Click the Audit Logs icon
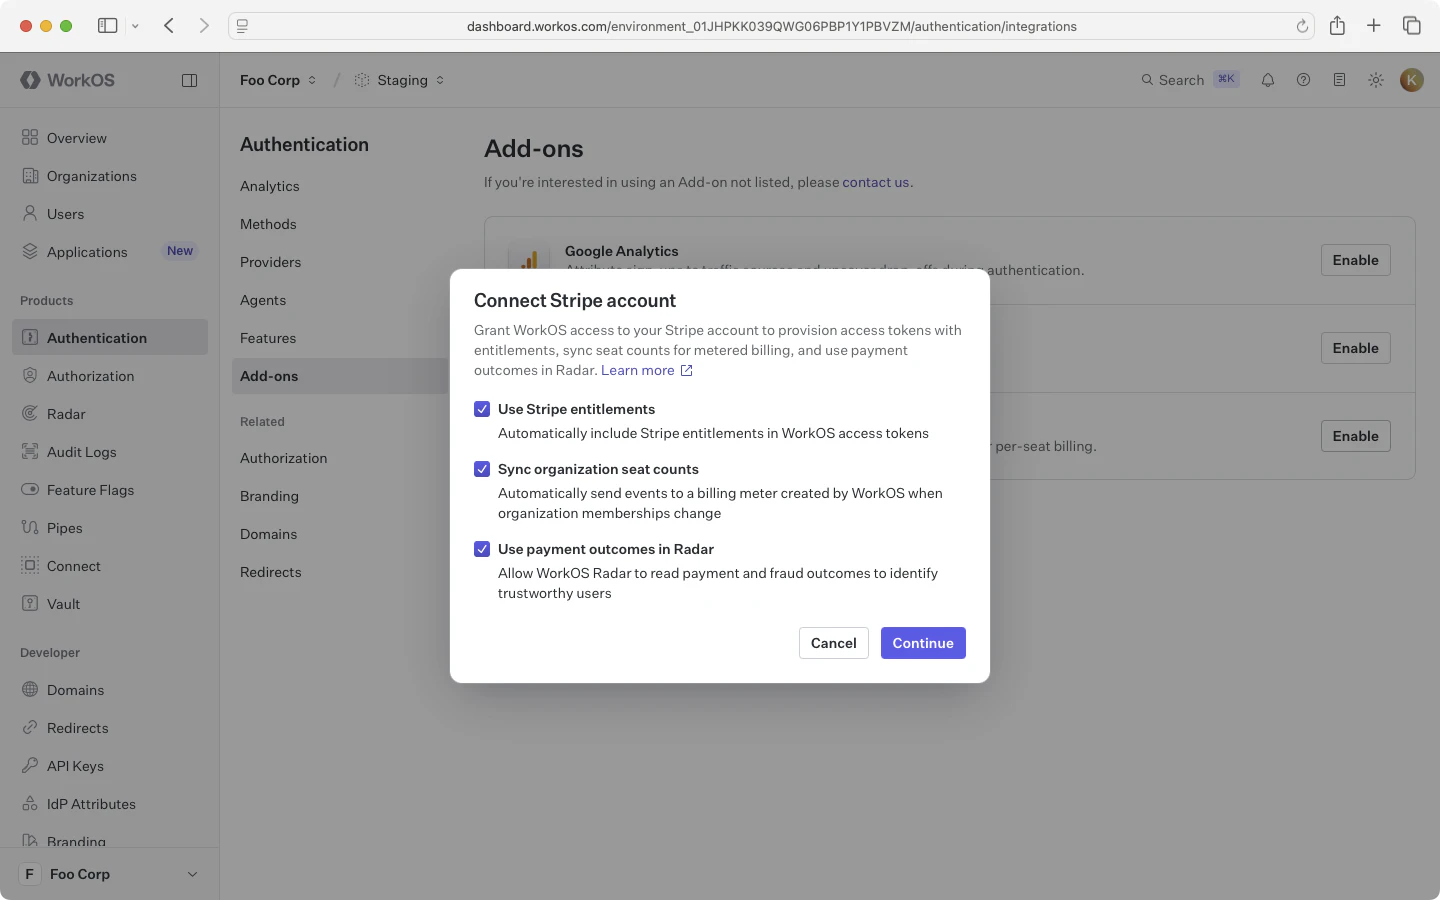Screen dimensions: 1440x900 [x=30, y=452]
